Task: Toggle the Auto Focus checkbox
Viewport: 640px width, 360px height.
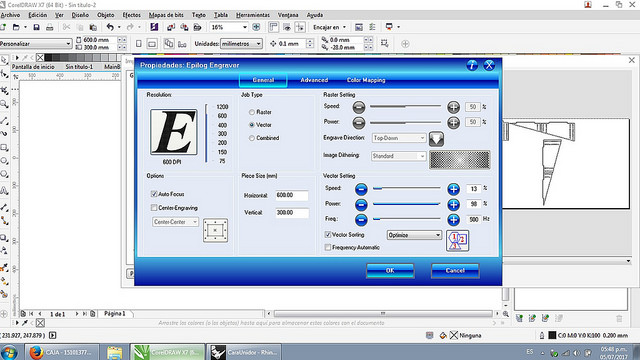Action: point(154,194)
